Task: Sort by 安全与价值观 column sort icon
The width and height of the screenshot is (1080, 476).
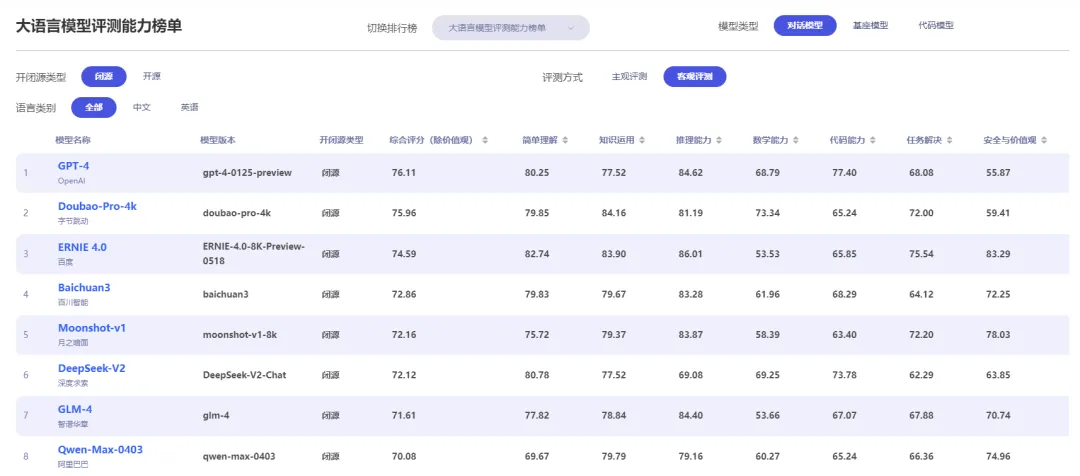Action: tap(1045, 140)
